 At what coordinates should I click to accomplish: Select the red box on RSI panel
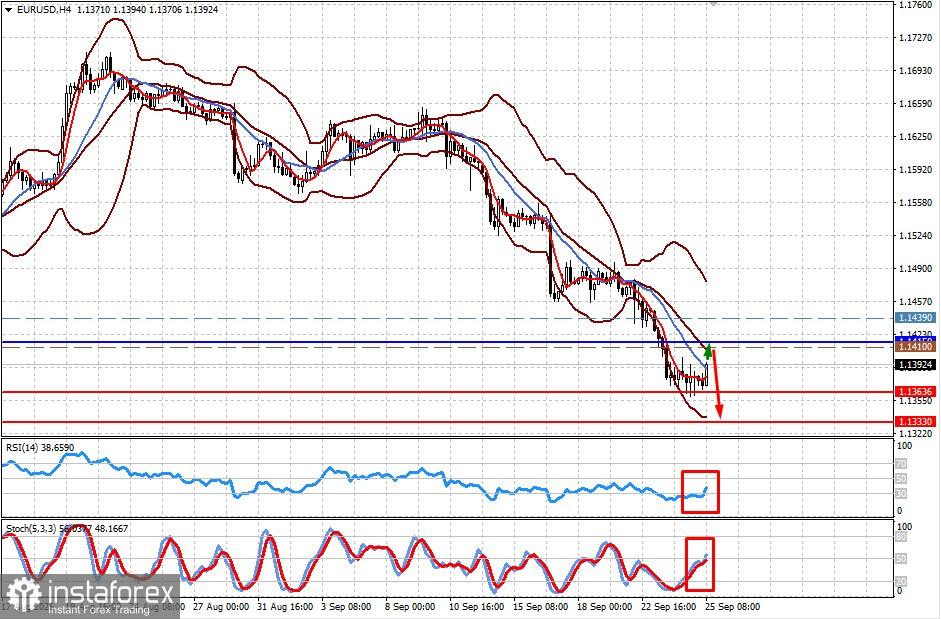tap(700, 492)
